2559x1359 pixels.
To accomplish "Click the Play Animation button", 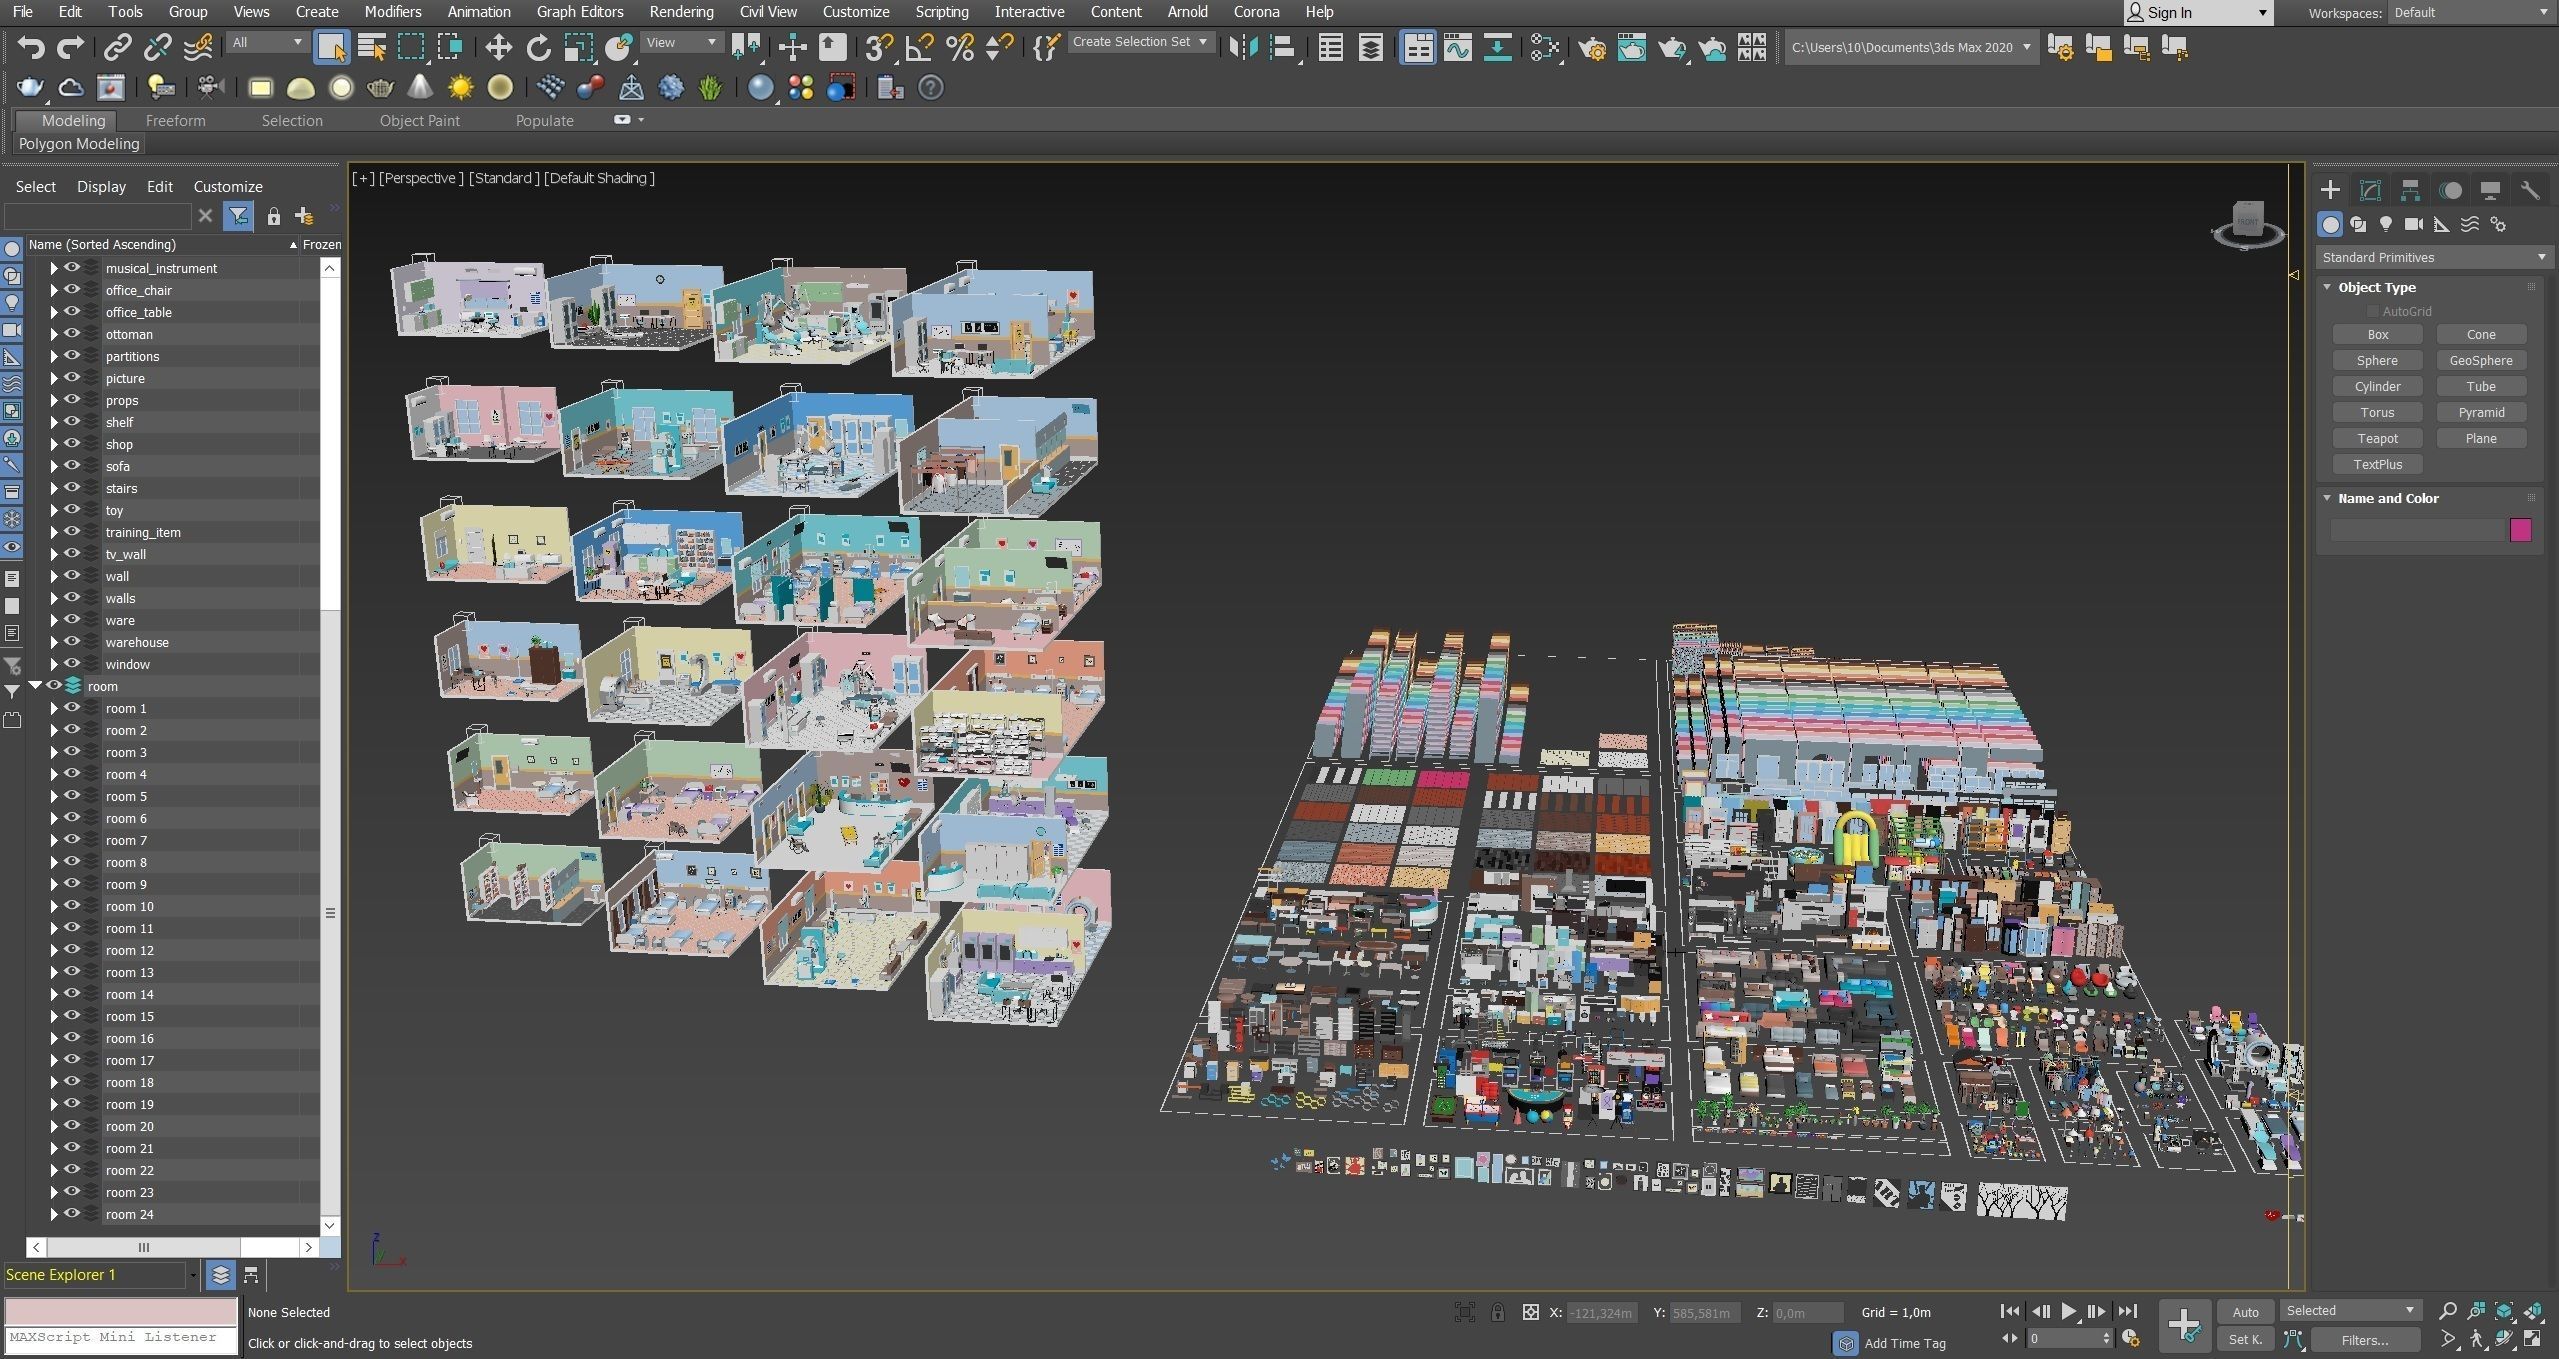I will pos(2068,1311).
